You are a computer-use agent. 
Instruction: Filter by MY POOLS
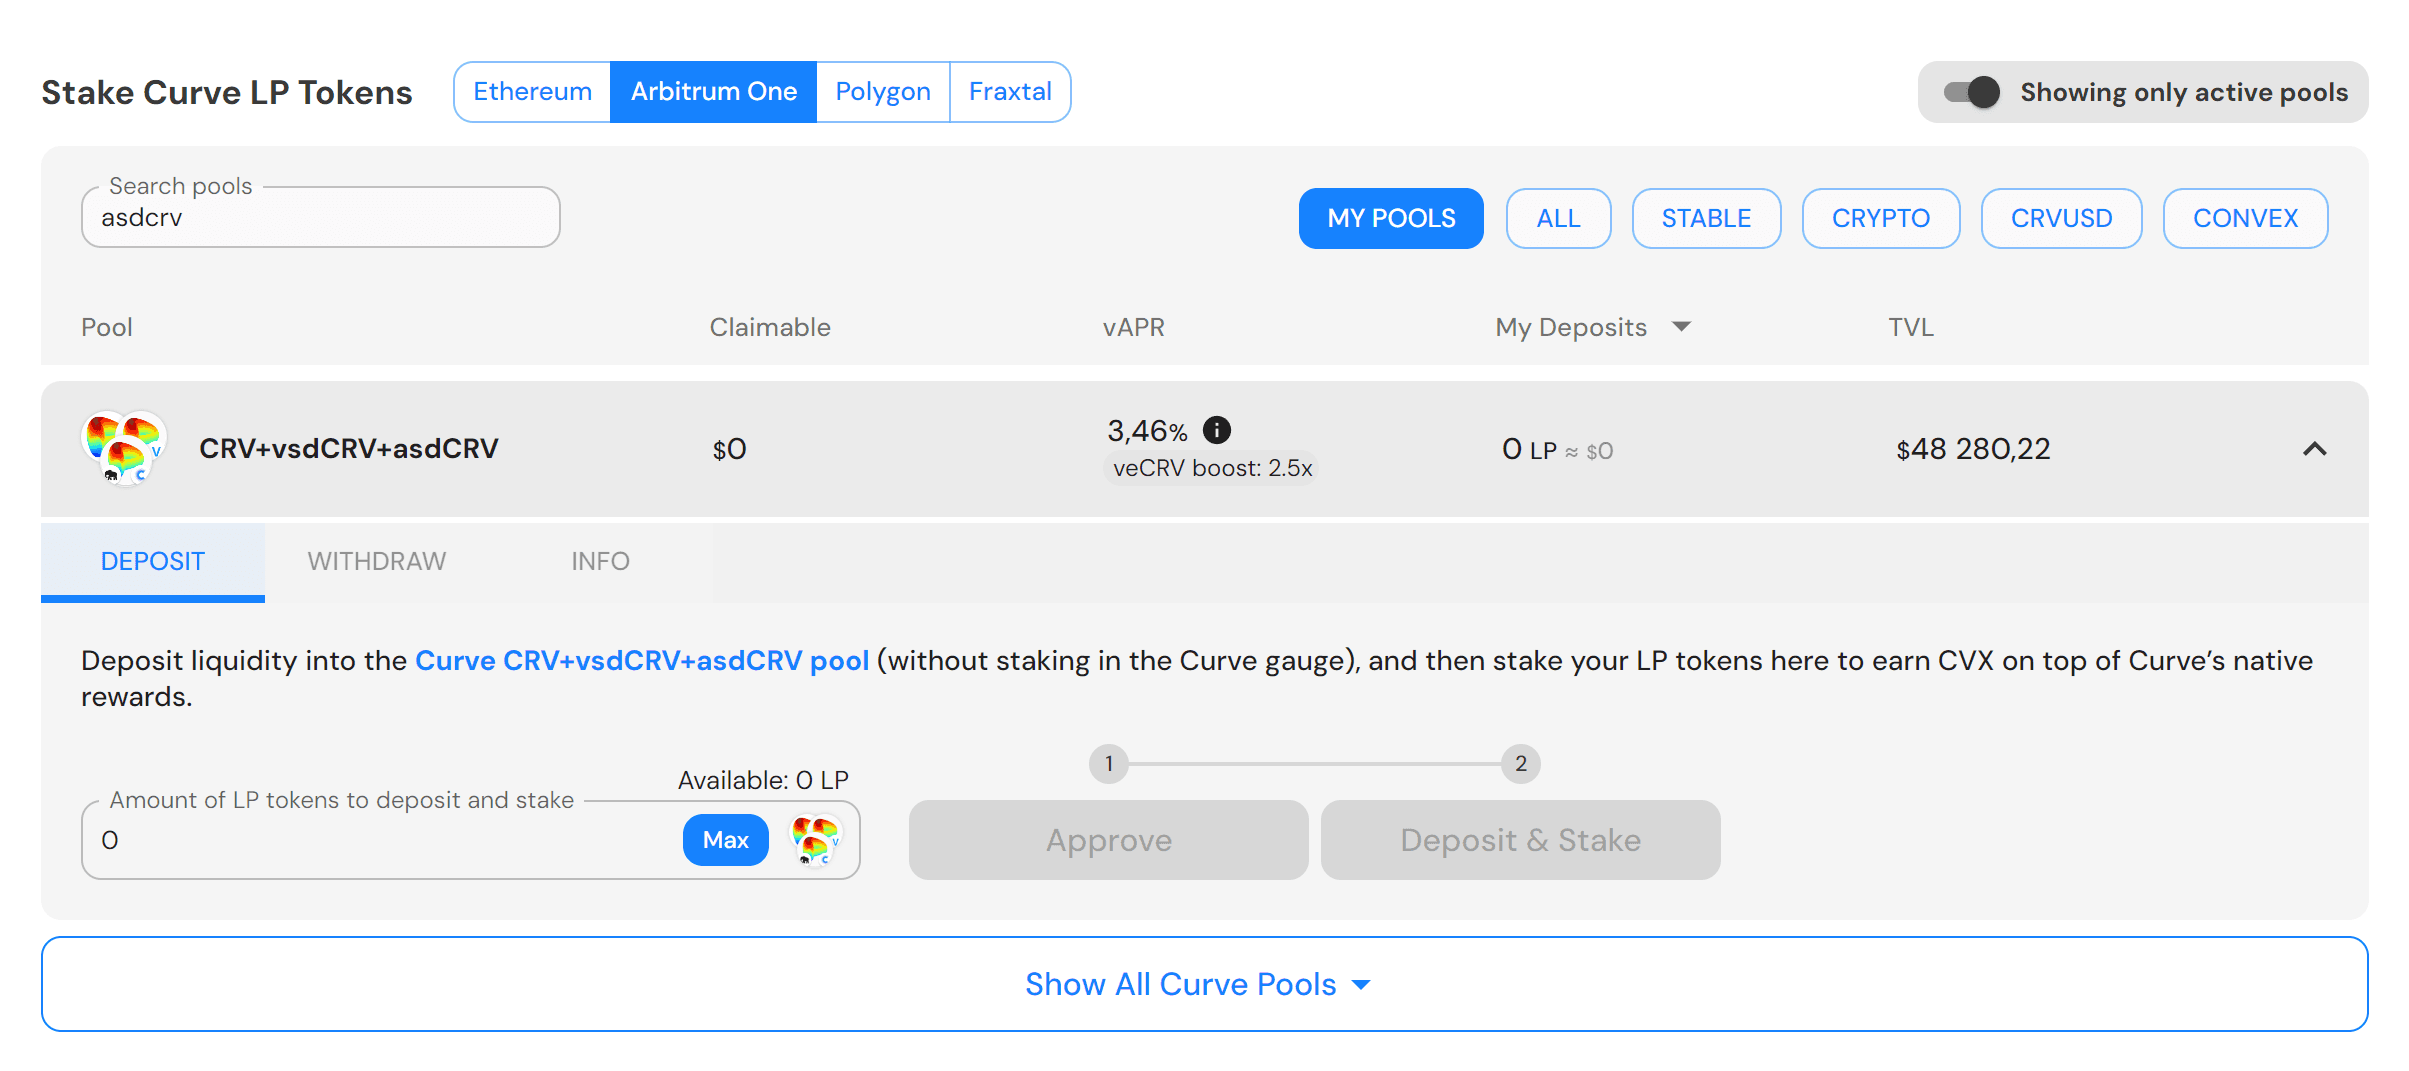[x=1391, y=218]
